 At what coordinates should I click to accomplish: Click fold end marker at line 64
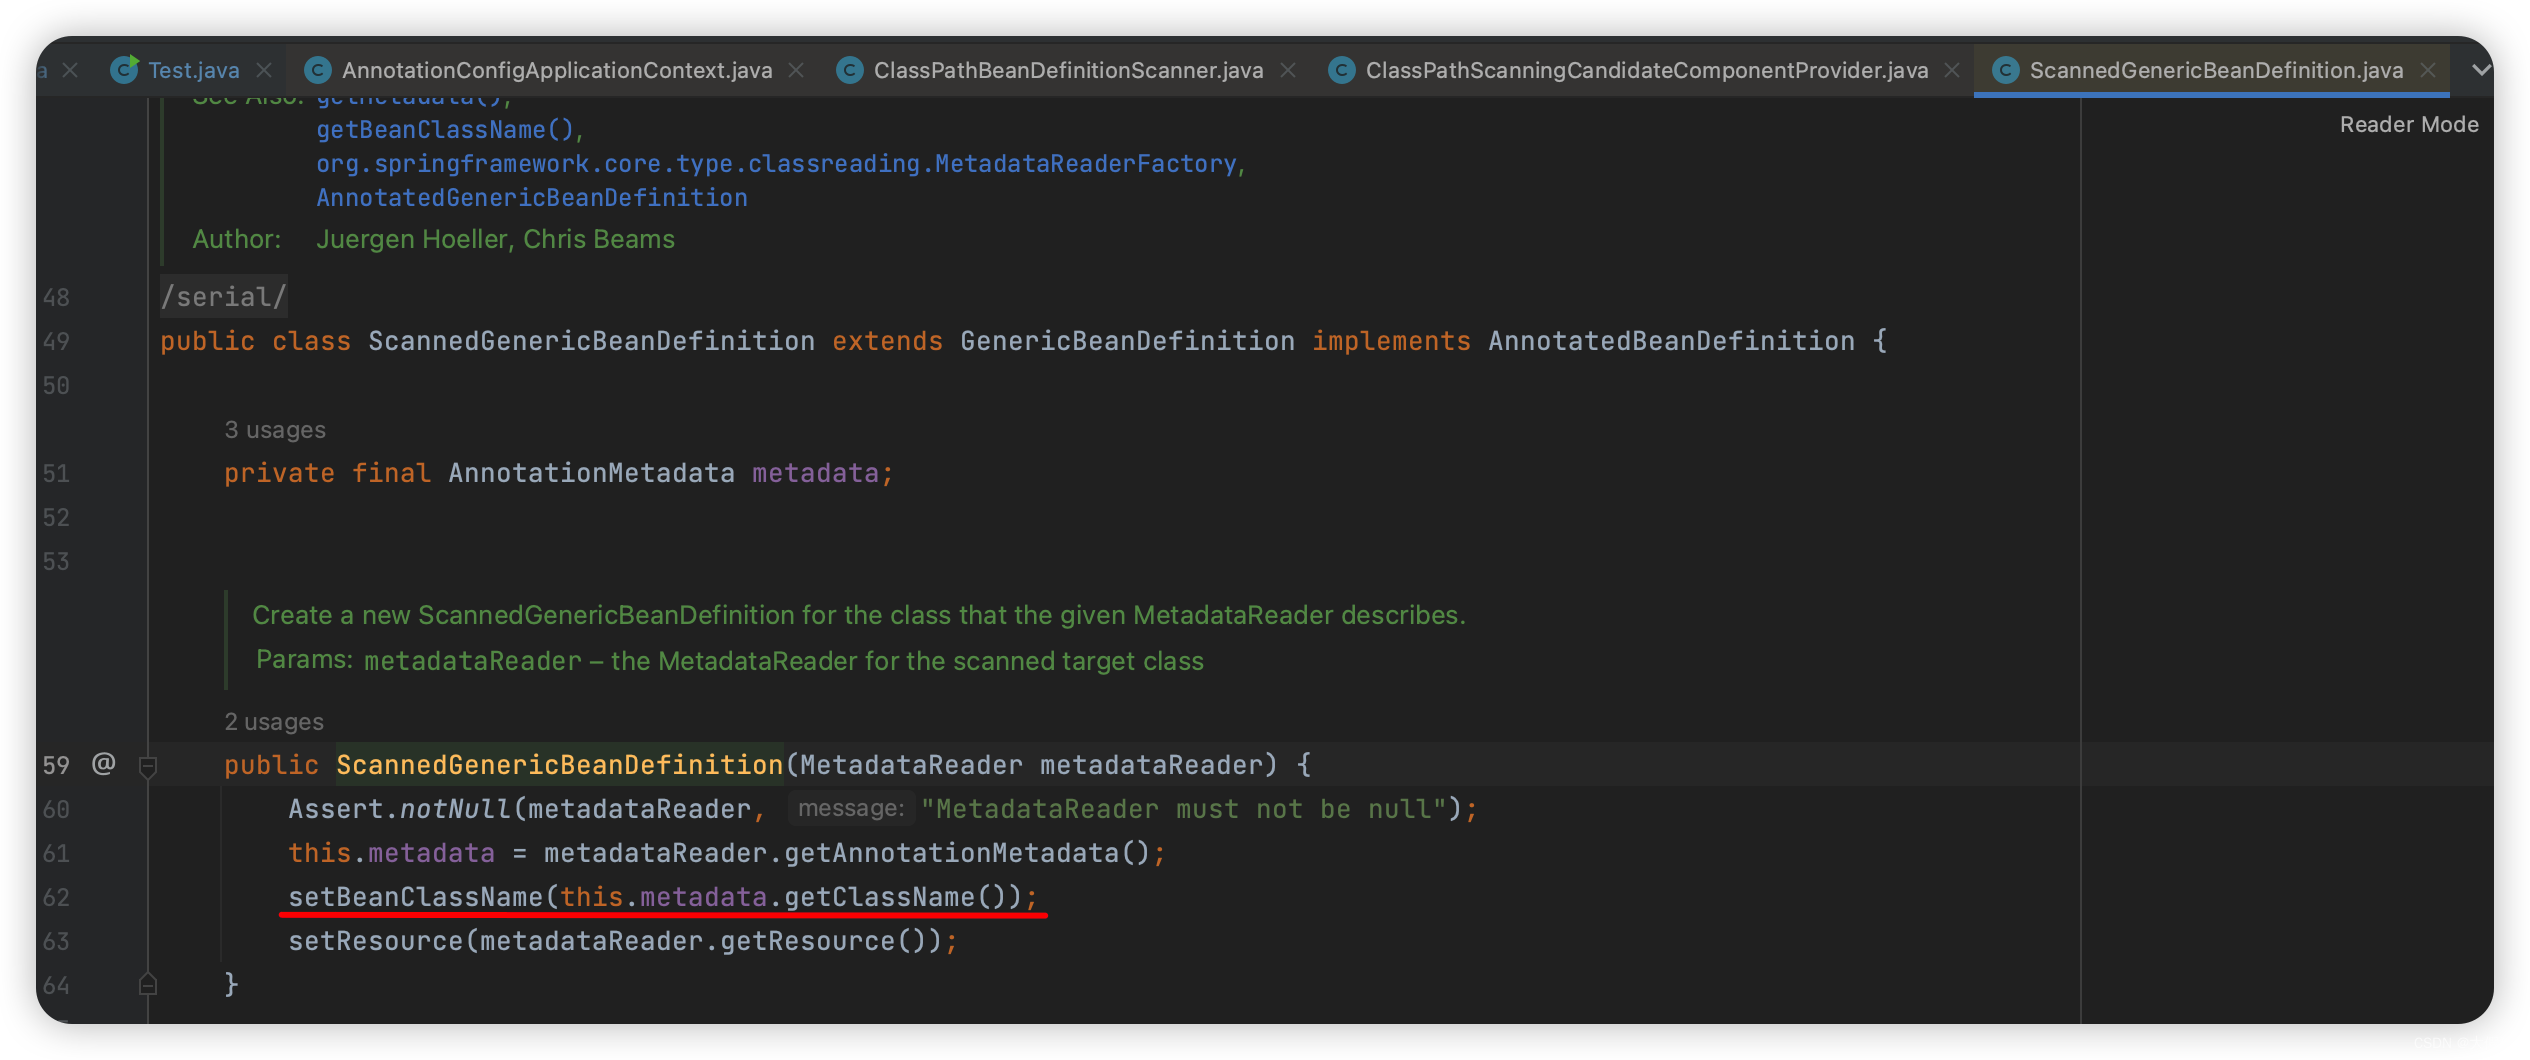point(148,984)
